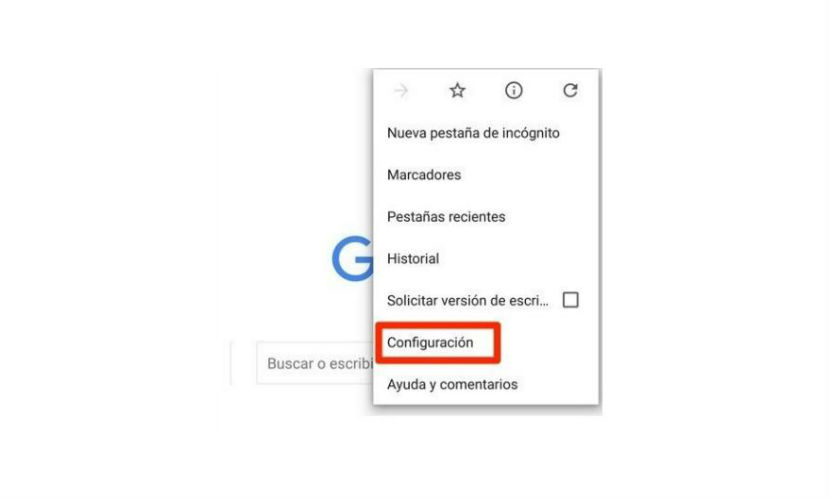The height and width of the screenshot is (500, 830).
Task: Reload the page with the refresh icon
Action: [x=570, y=90]
